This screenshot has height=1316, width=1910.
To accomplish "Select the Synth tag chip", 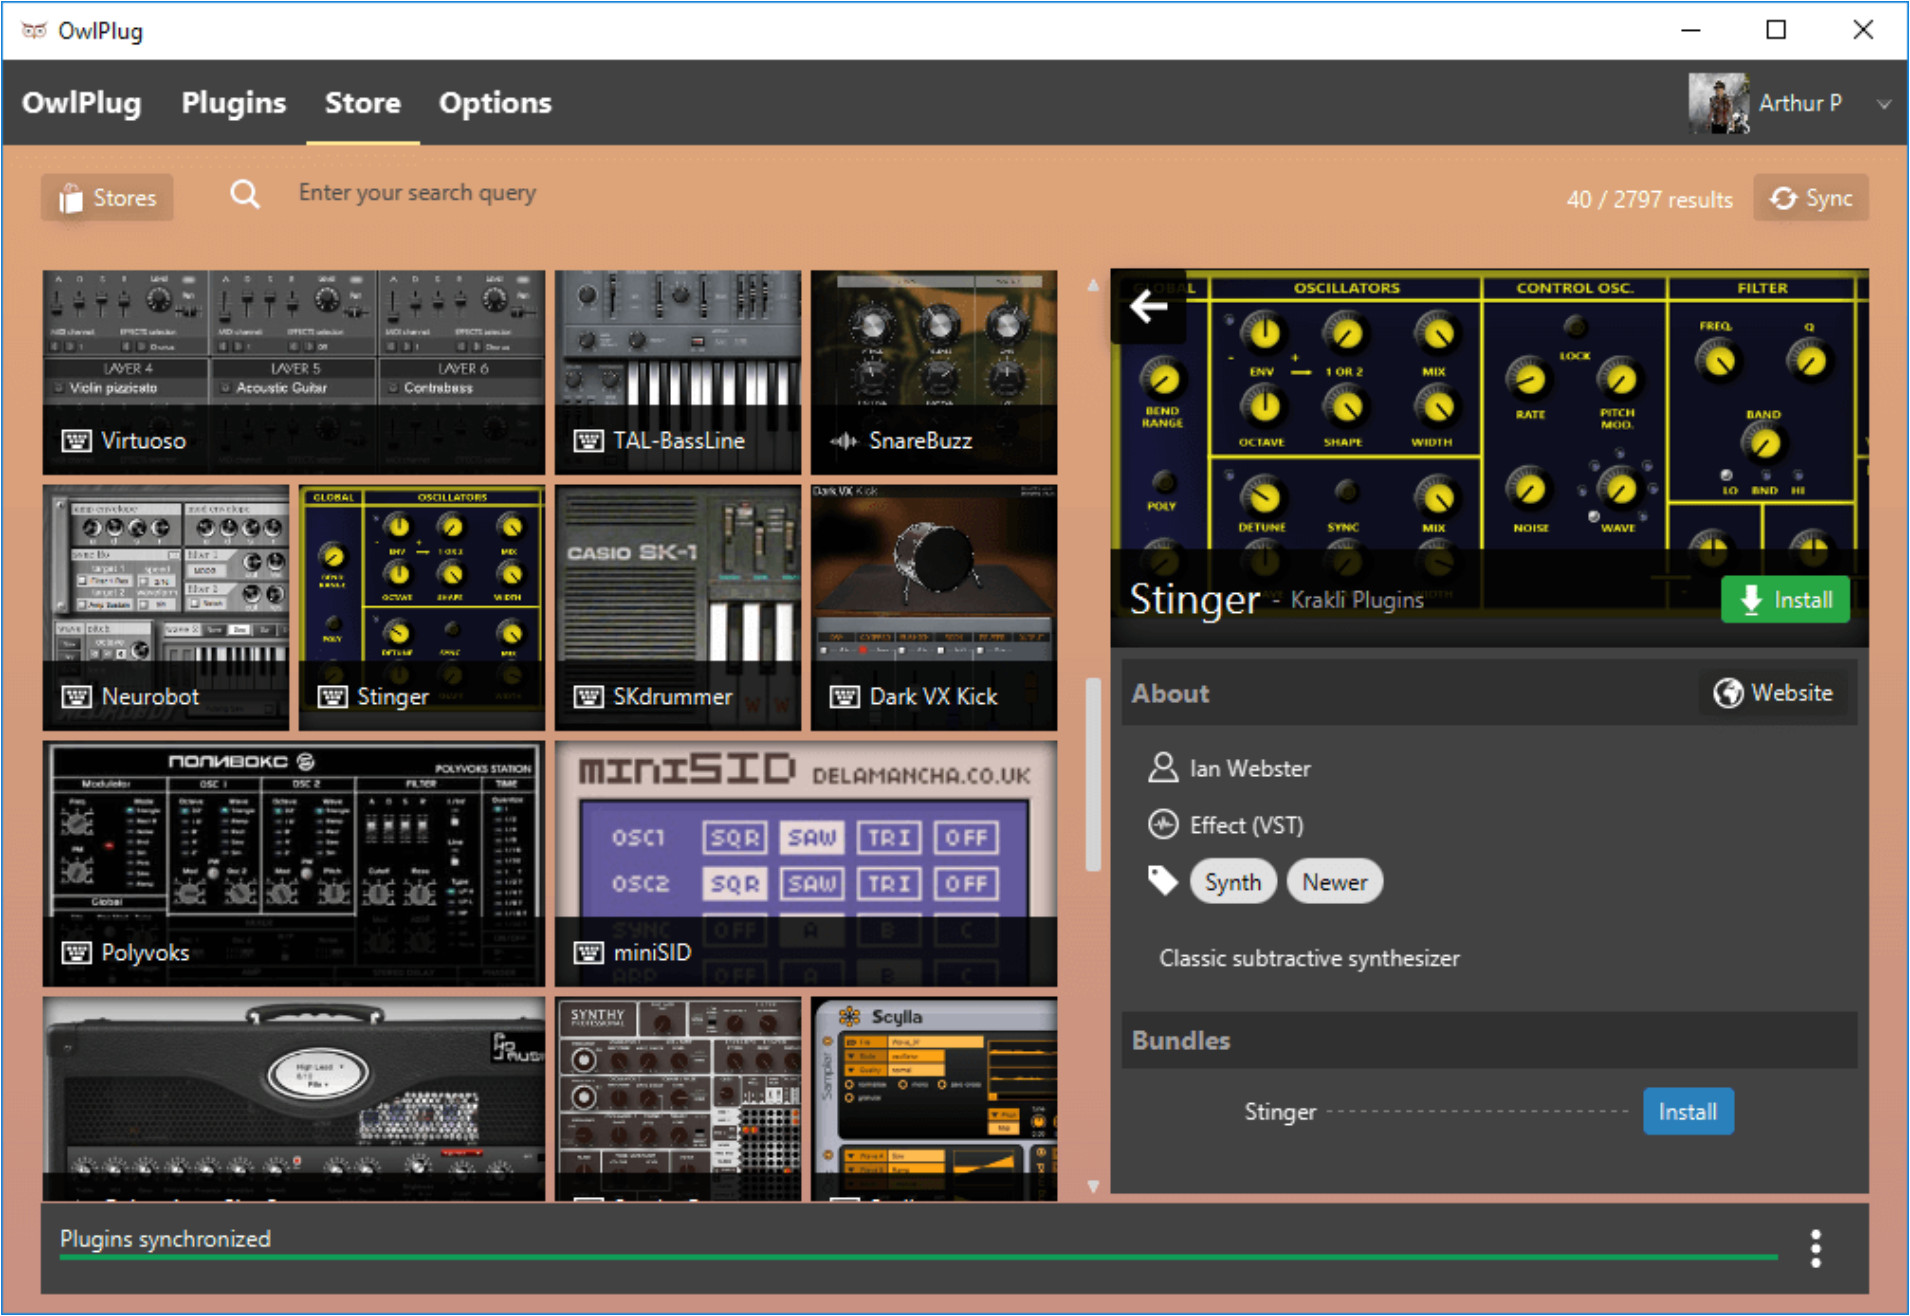I will click(x=1232, y=882).
